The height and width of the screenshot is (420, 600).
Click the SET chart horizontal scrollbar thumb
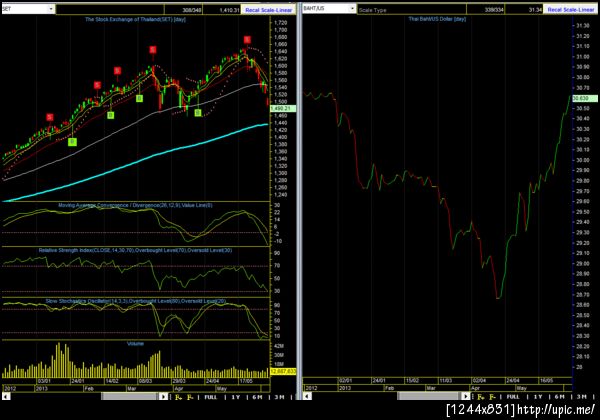[x=130, y=397]
